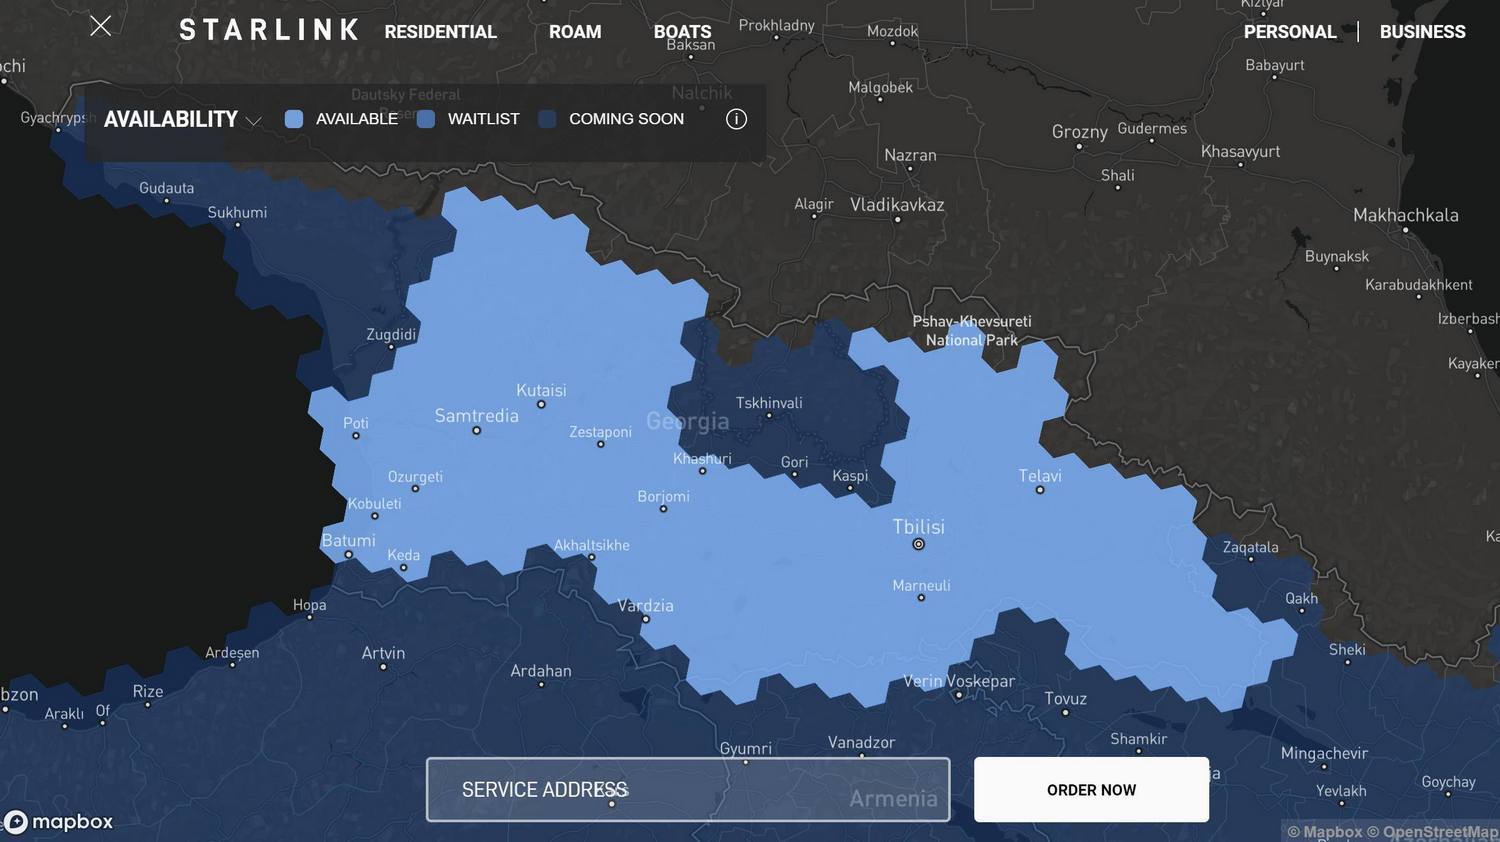The height and width of the screenshot is (842, 1500).
Task: Open the availability info icon
Action: (x=736, y=119)
